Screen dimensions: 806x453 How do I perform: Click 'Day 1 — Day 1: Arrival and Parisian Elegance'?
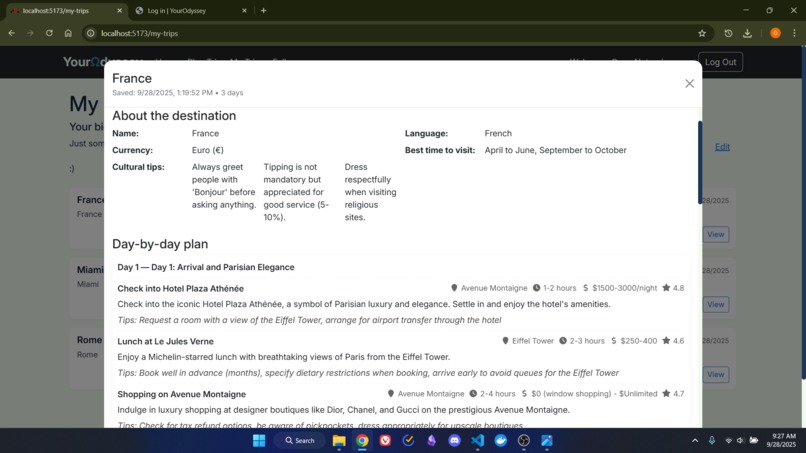click(206, 267)
